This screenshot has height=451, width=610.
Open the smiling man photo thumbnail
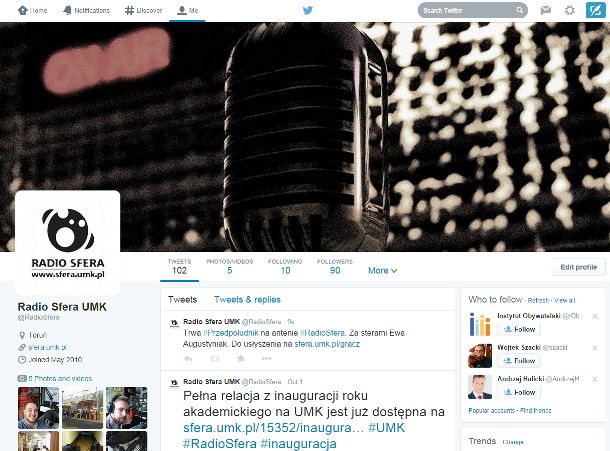[x=39, y=408]
